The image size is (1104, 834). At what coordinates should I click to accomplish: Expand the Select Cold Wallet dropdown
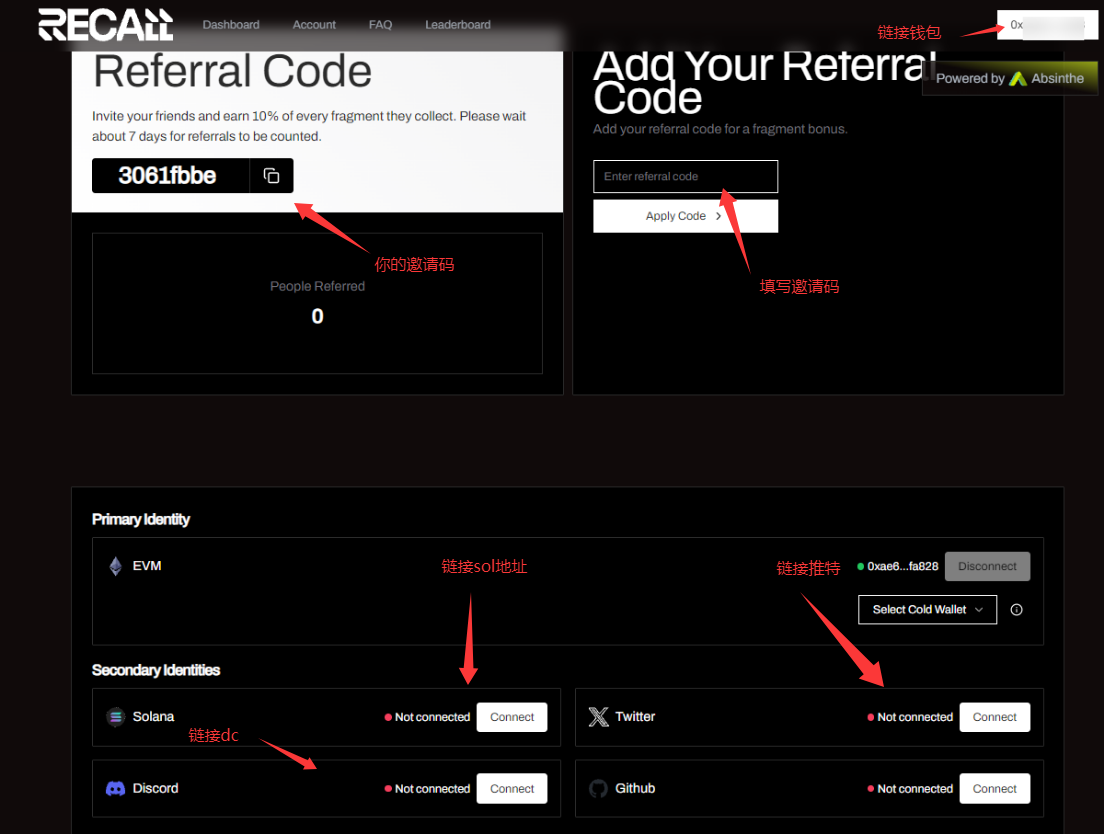click(927, 609)
